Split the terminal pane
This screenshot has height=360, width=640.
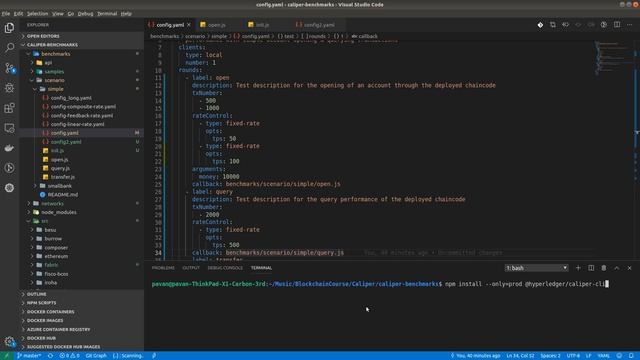click(x=591, y=268)
